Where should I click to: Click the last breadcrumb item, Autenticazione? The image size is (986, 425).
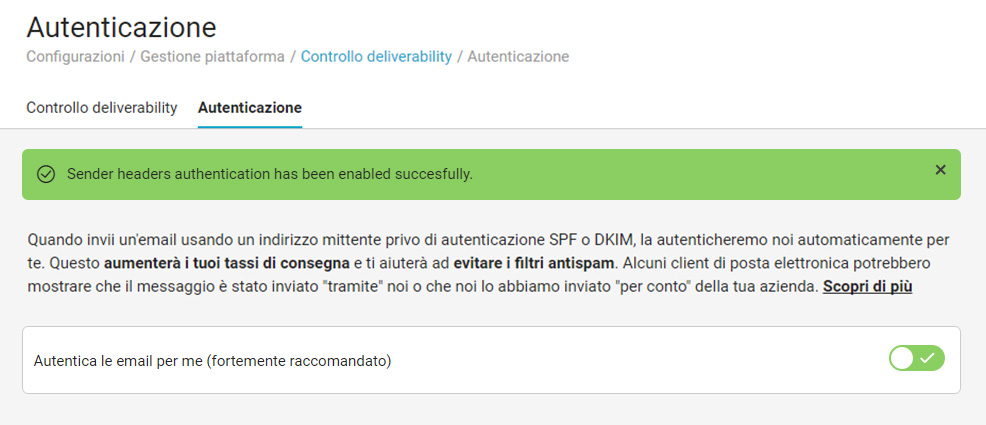(518, 57)
